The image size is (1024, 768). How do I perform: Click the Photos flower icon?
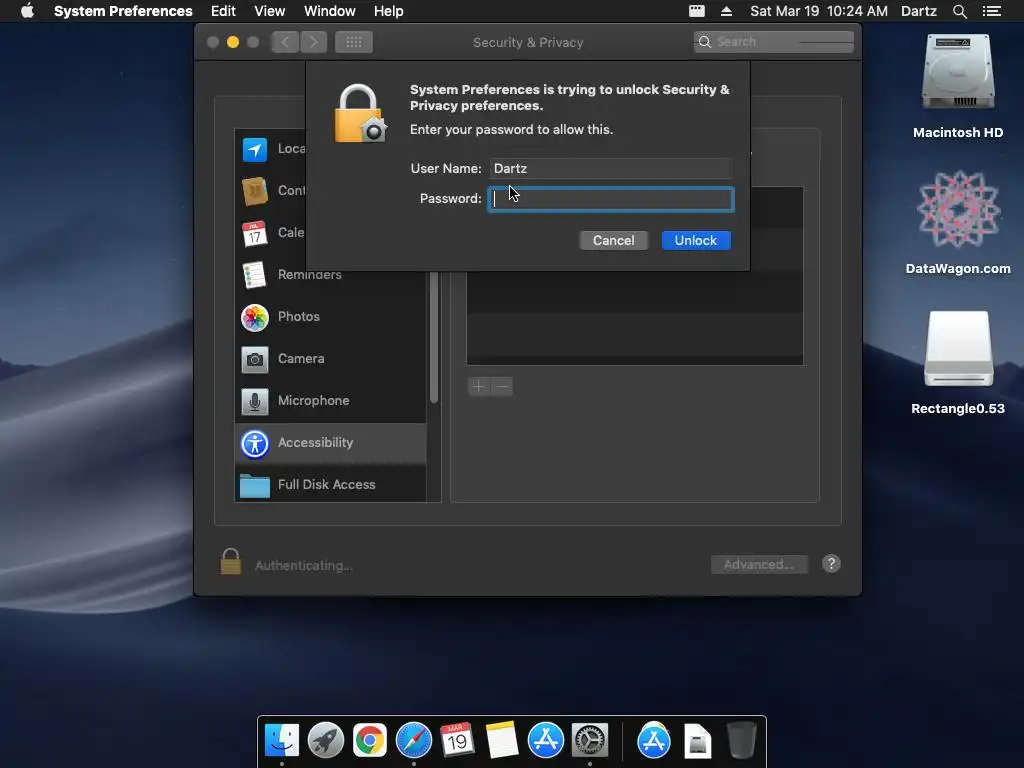[255, 317]
